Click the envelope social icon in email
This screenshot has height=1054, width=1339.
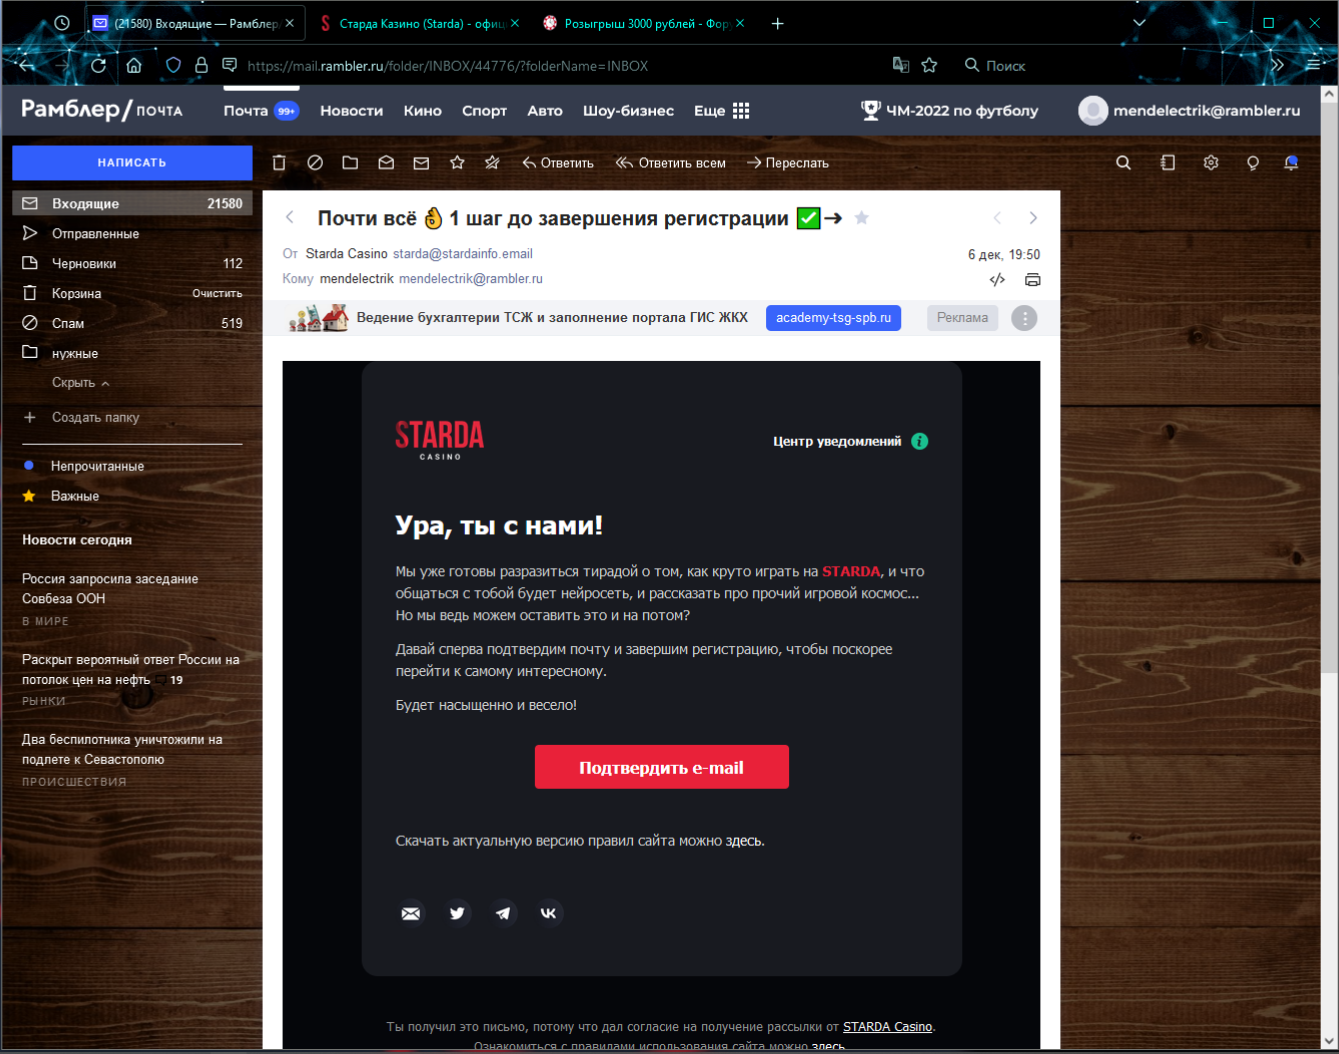click(x=411, y=913)
